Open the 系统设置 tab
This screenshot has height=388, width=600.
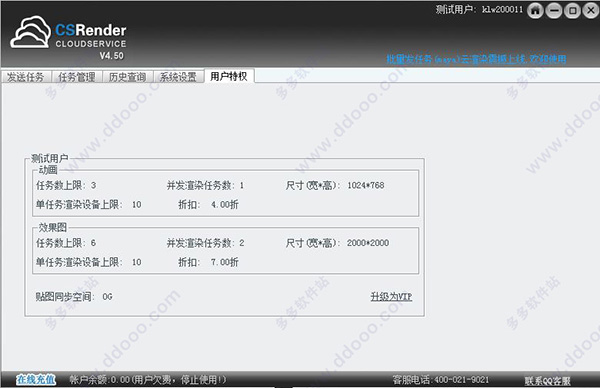[x=178, y=77]
